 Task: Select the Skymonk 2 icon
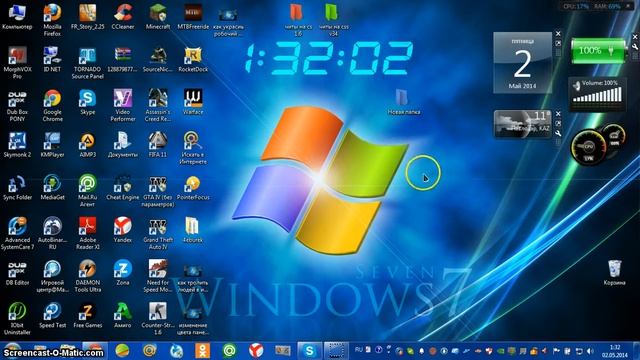(x=17, y=145)
